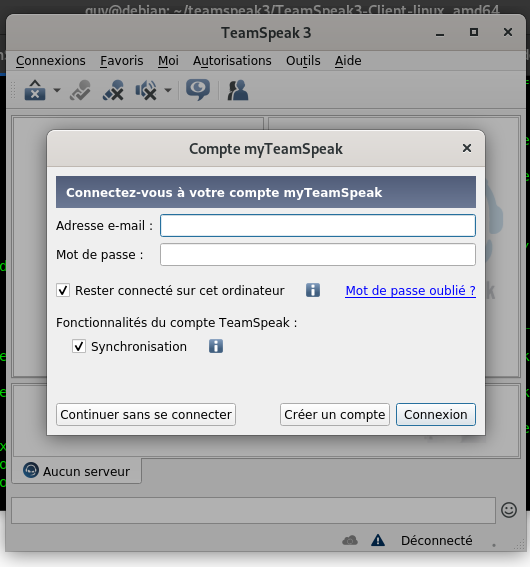The height and width of the screenshot is (567, 530).
Task: Focus the Adresse e-mail field
Action: tap(318, 226)
